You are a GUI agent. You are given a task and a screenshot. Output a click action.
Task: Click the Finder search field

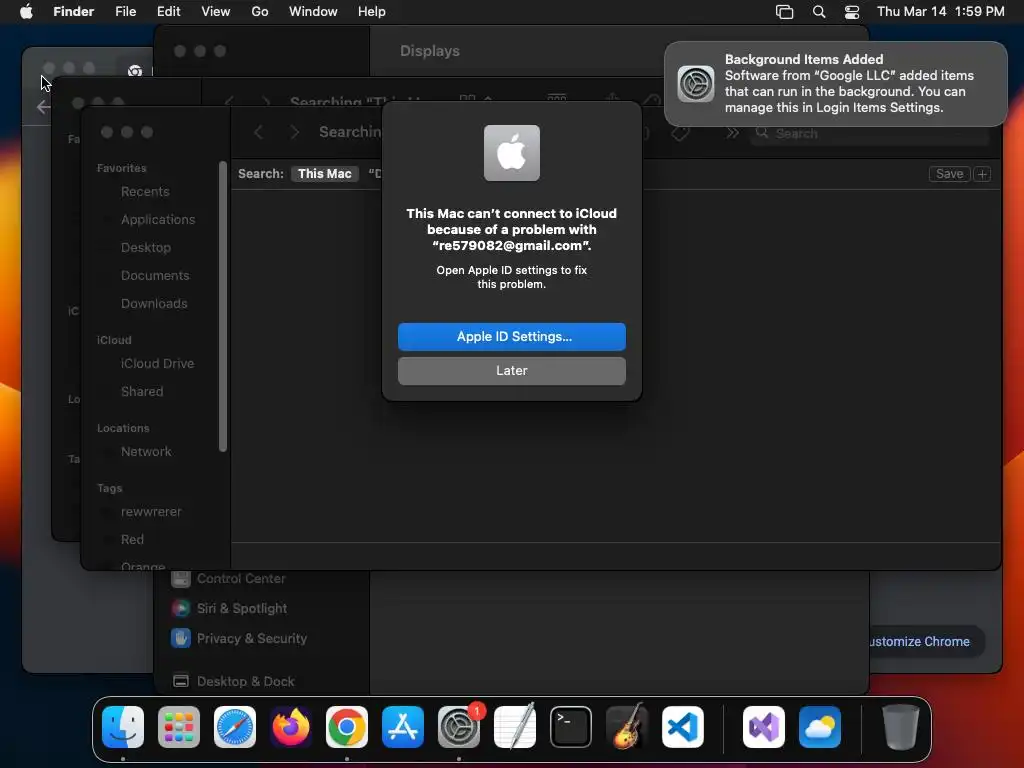[869, 133]
